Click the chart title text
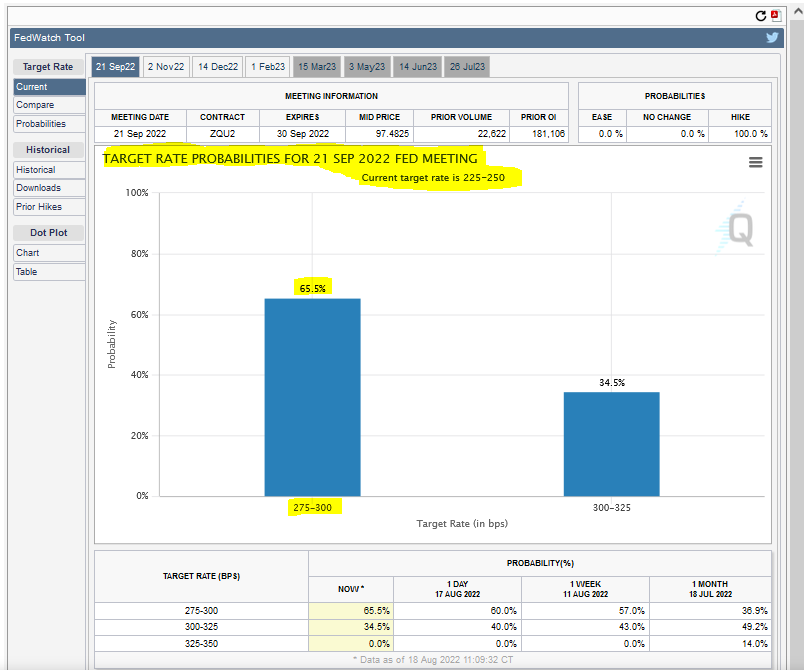The image size is (804, 670). point(290,159)
